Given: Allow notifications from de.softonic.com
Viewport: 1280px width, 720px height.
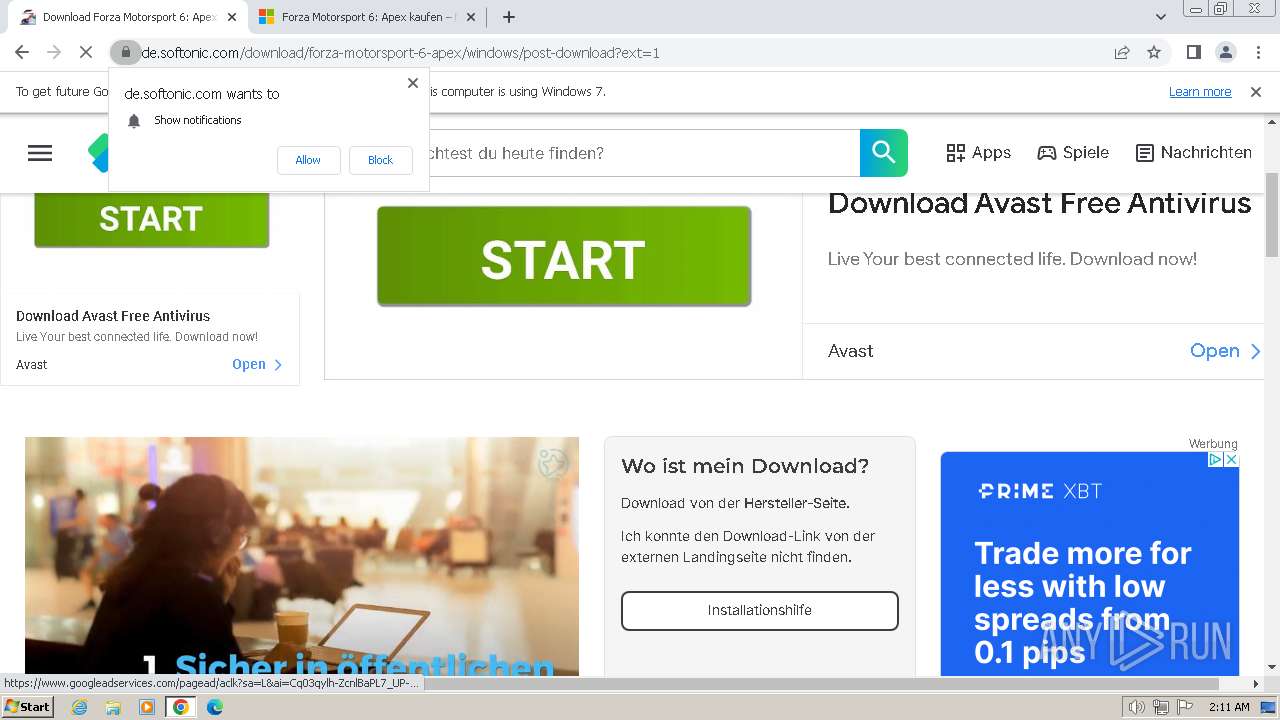Looking at the screenshot, I should pos(308,160).
